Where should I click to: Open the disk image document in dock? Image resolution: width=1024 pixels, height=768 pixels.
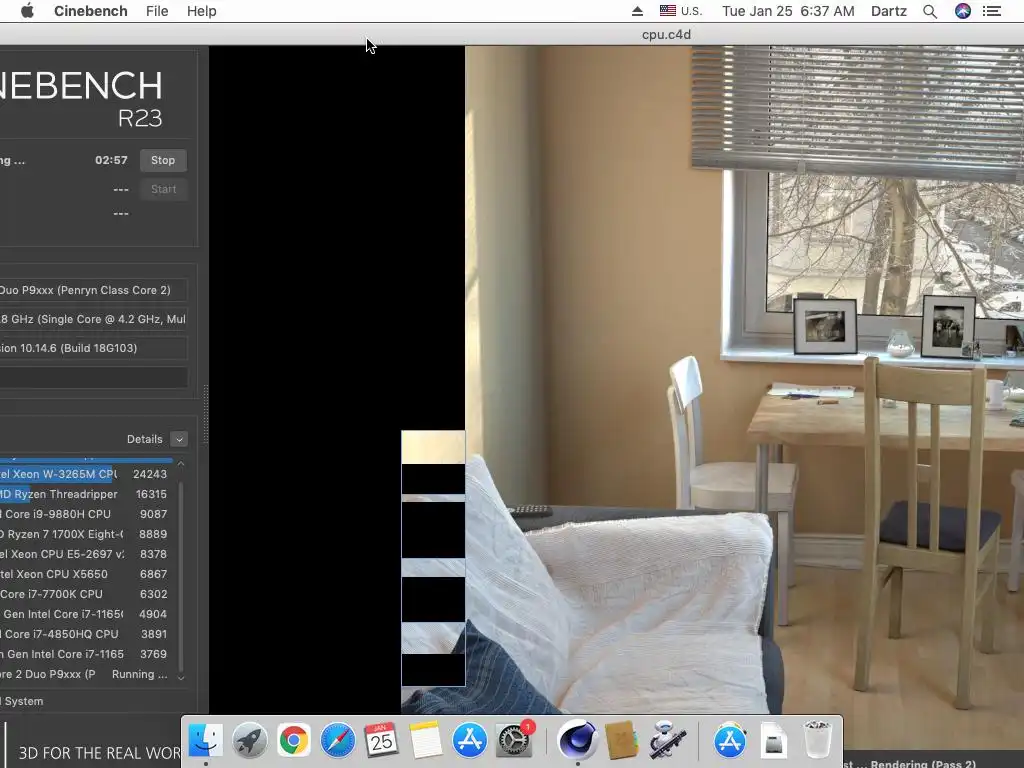coord(773,741)
